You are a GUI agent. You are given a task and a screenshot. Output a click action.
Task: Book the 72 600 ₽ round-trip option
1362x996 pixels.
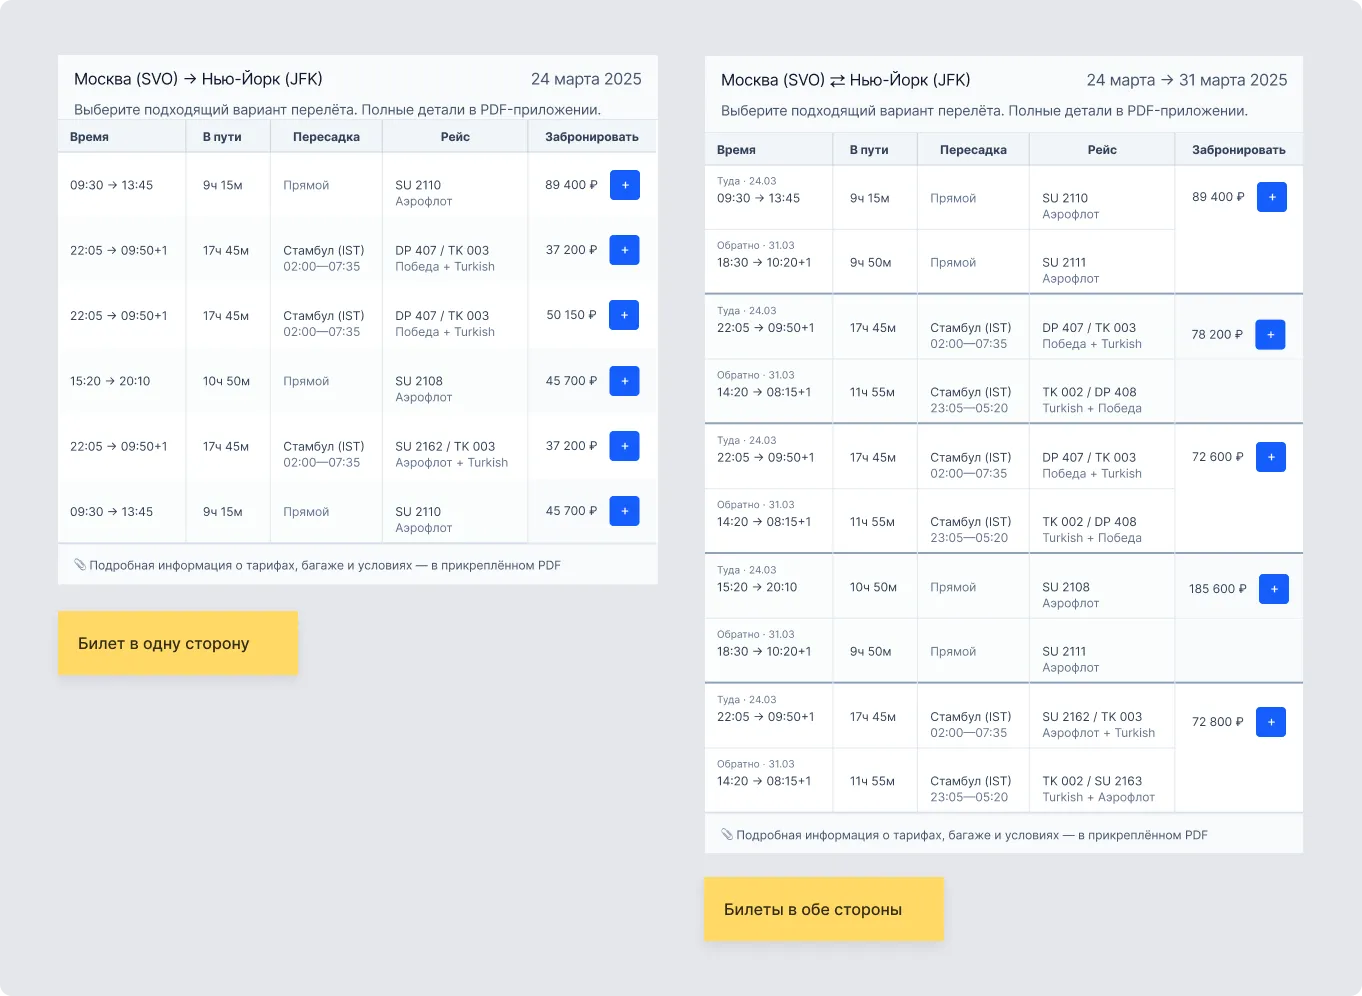pyautogui.click(x=1270, y=457)
